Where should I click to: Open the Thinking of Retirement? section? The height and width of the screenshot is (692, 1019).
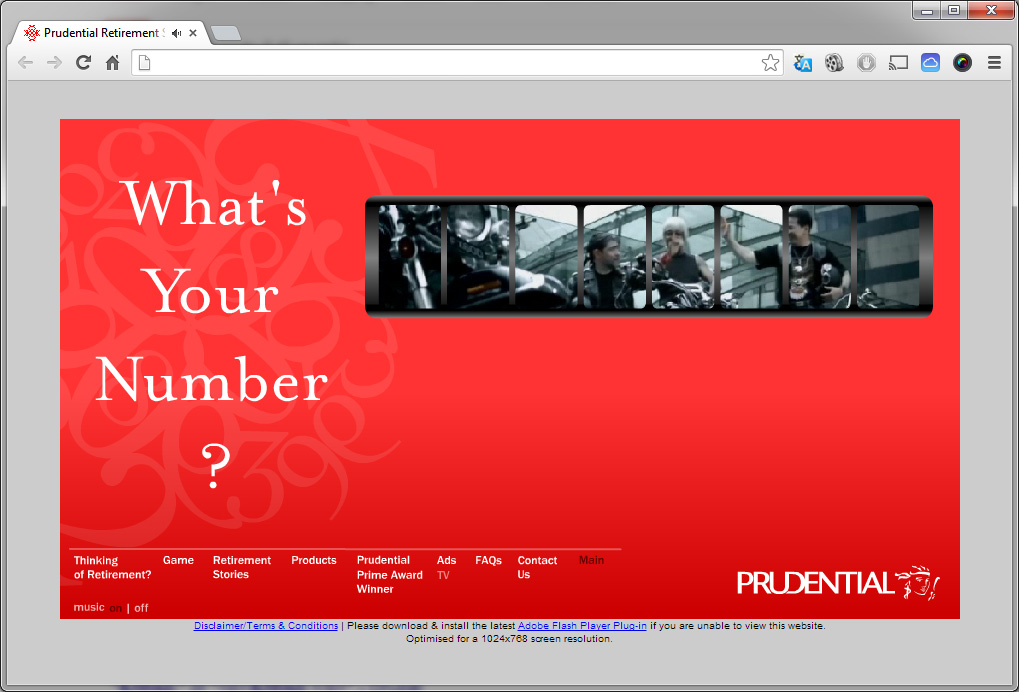(112, 567)
